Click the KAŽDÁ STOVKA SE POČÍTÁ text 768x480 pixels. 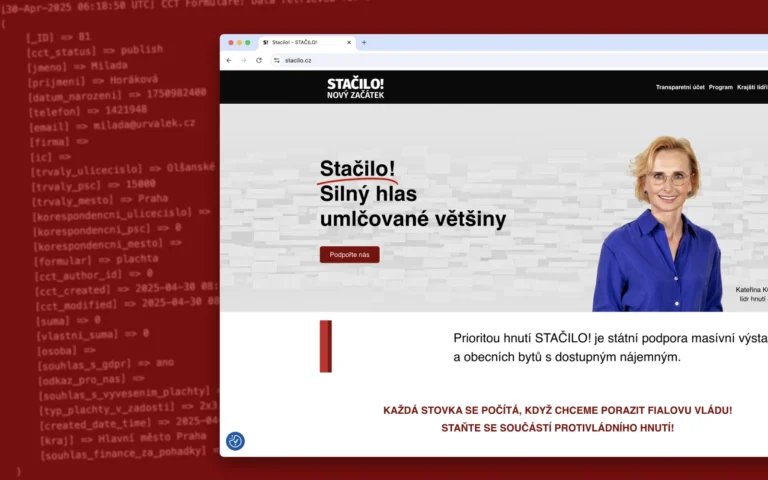pos(557,410)
